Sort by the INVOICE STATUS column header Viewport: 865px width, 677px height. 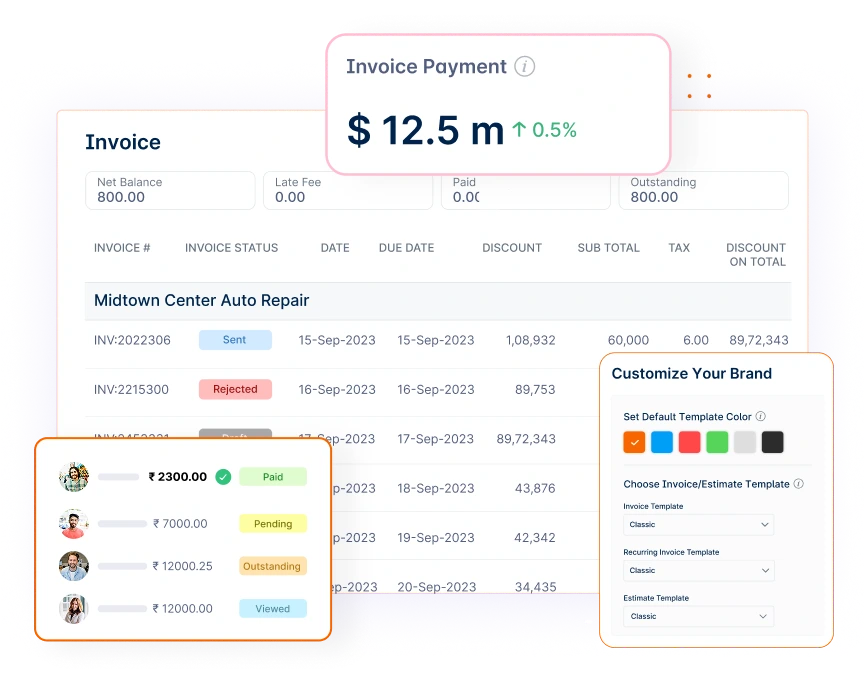(x=232, y=248)
